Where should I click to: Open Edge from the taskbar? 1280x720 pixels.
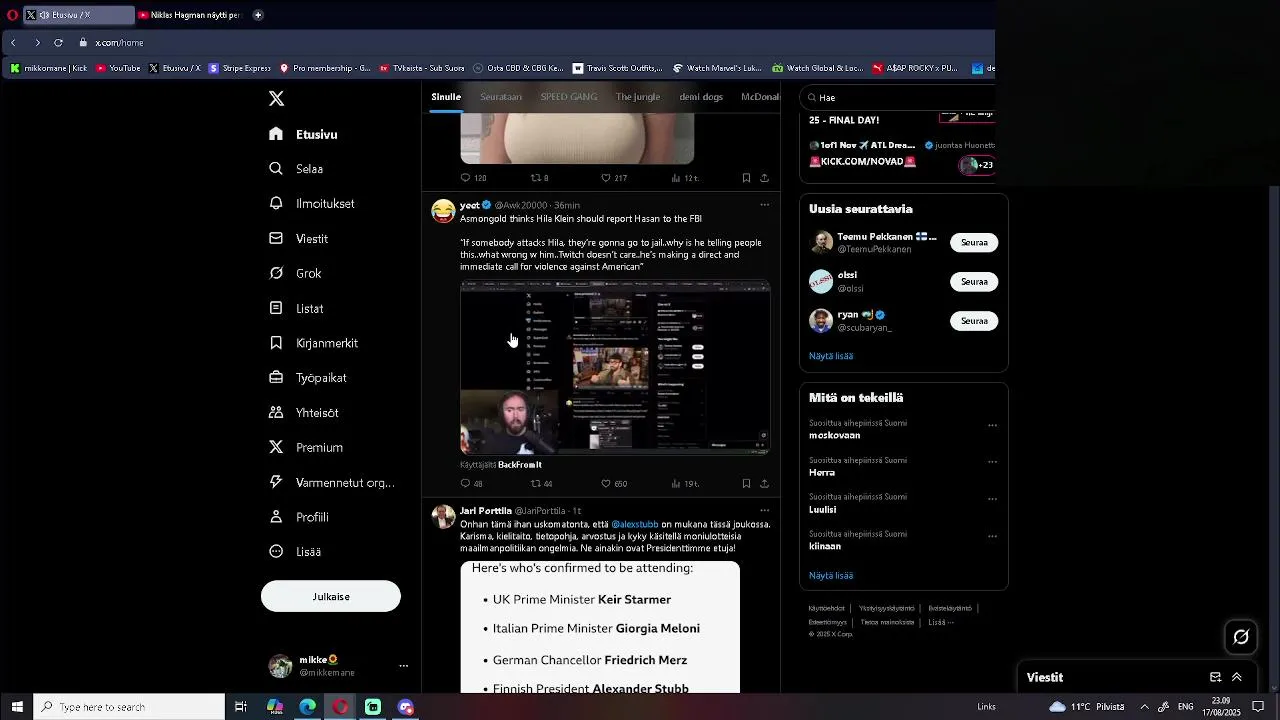tap(308, 707)
